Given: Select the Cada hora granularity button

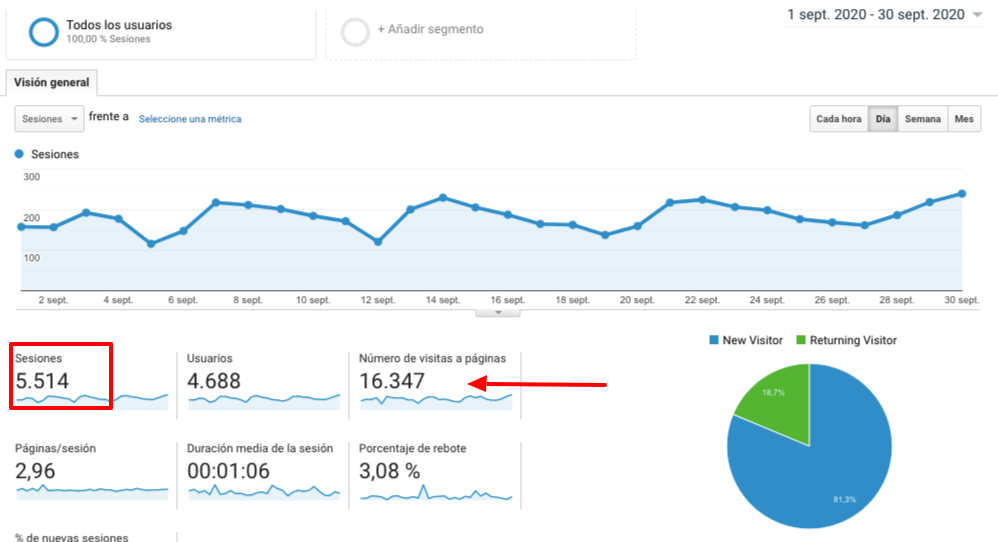Looking at the screenshot, I should click(x=838, y=119).
